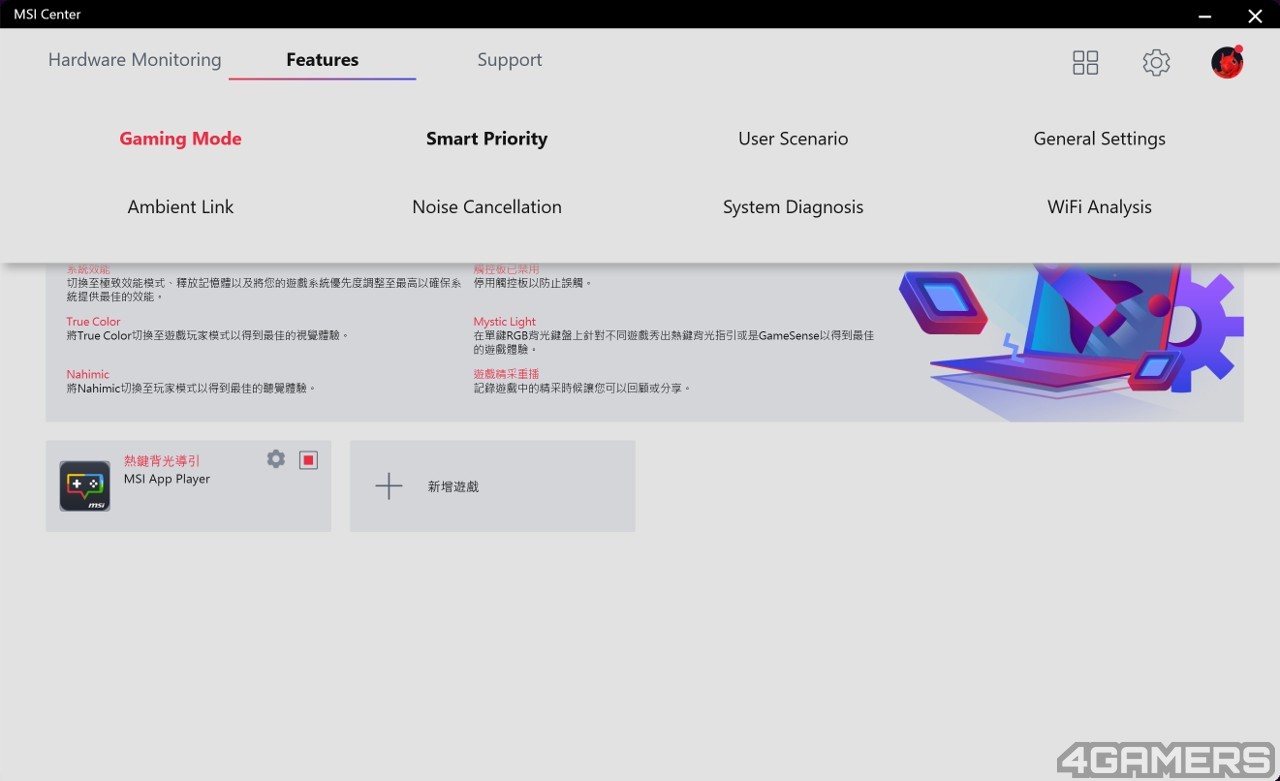Click the 遊戲精采重播 heading
Screen dimensions: 1280x781
506,374
